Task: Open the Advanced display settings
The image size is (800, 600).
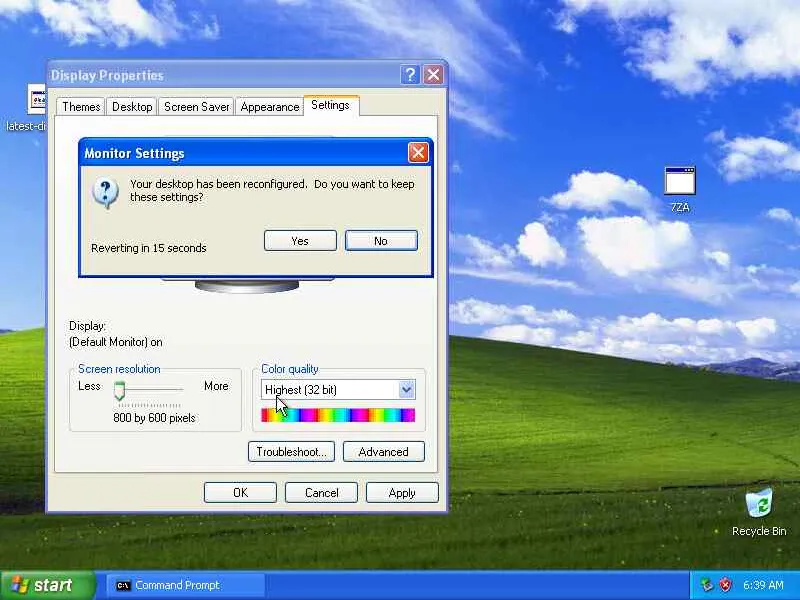Action: coord(384,452)
